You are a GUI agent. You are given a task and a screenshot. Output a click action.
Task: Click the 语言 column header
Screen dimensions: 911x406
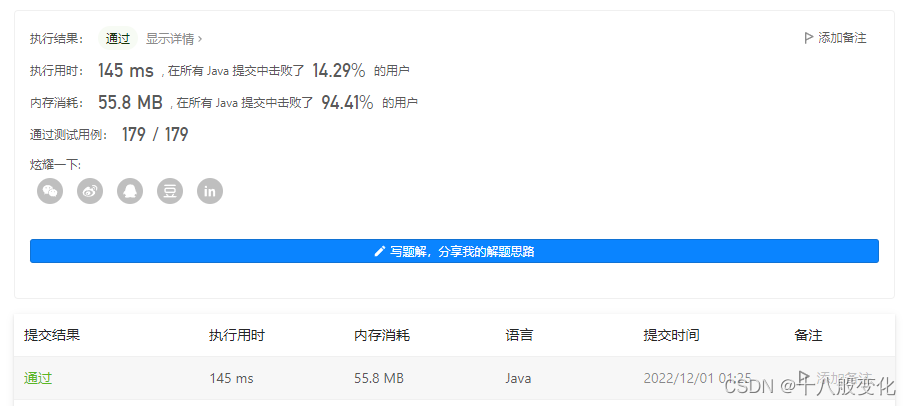coord(519,335)
